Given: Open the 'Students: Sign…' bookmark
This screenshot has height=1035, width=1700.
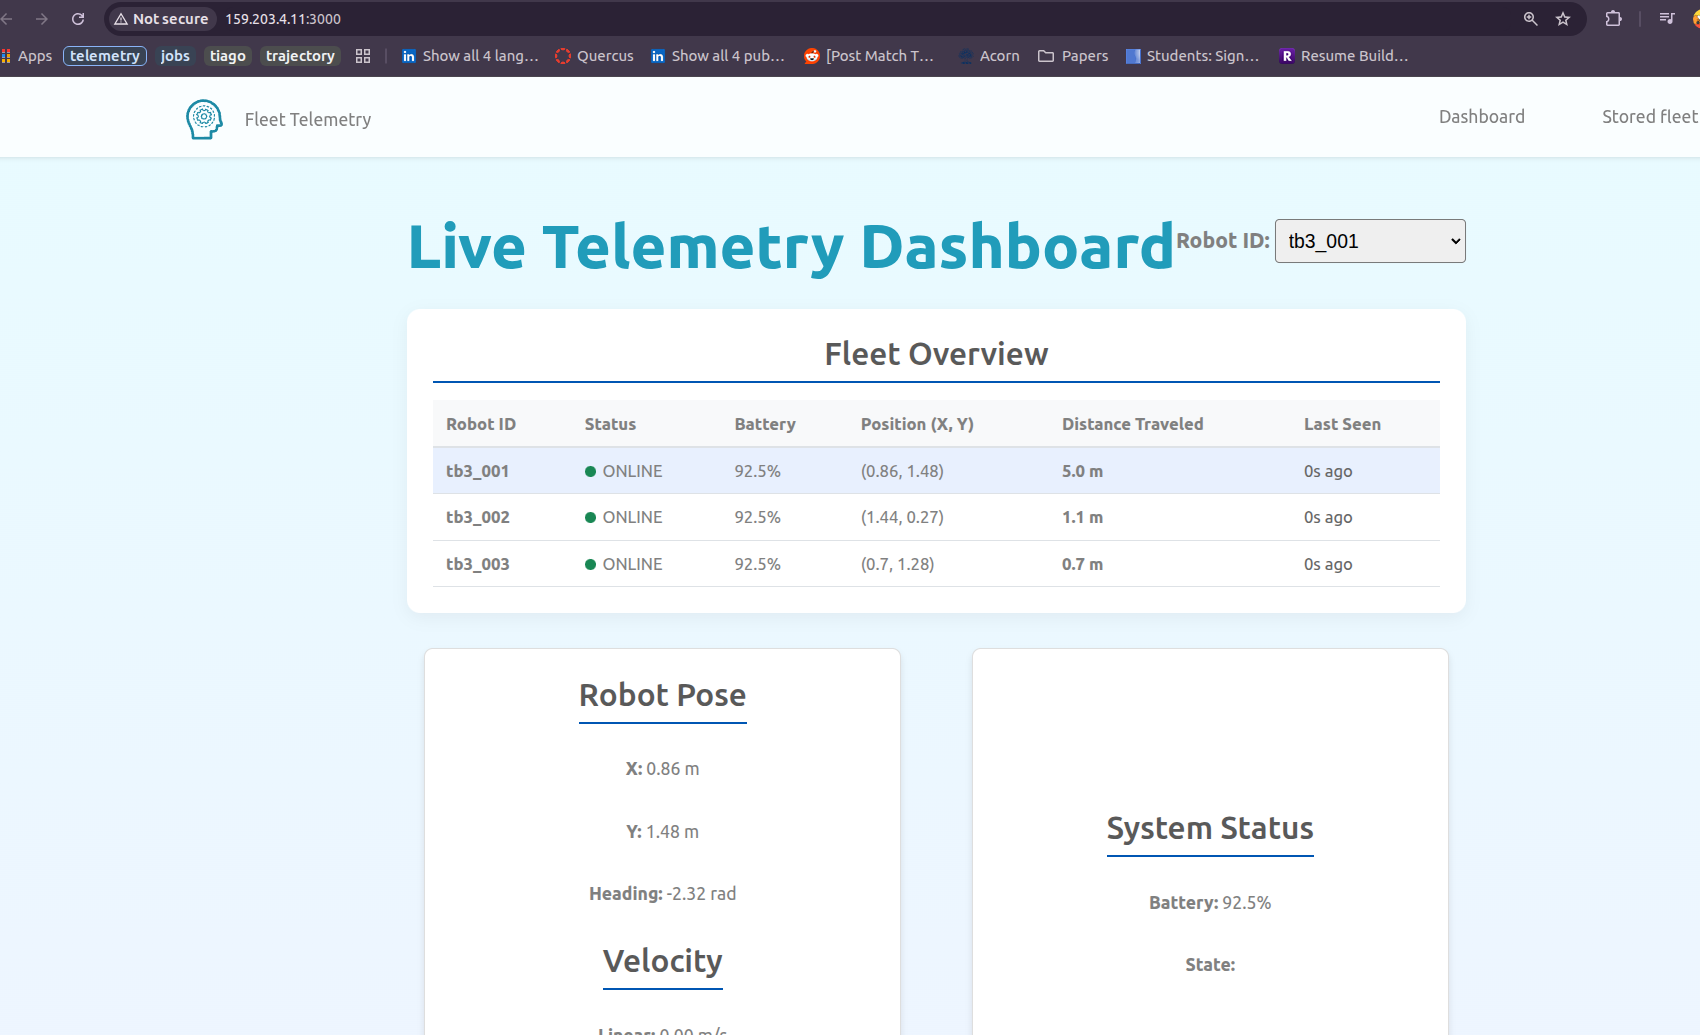Looking at the screenshot, I should (1192, 56).
